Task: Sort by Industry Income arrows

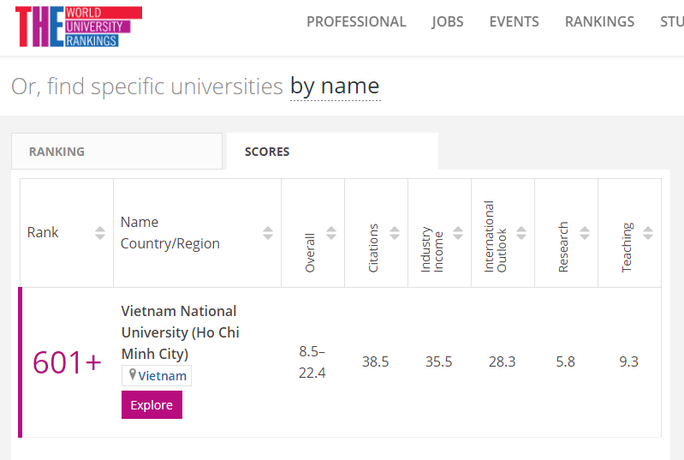Action: [457, 233]
